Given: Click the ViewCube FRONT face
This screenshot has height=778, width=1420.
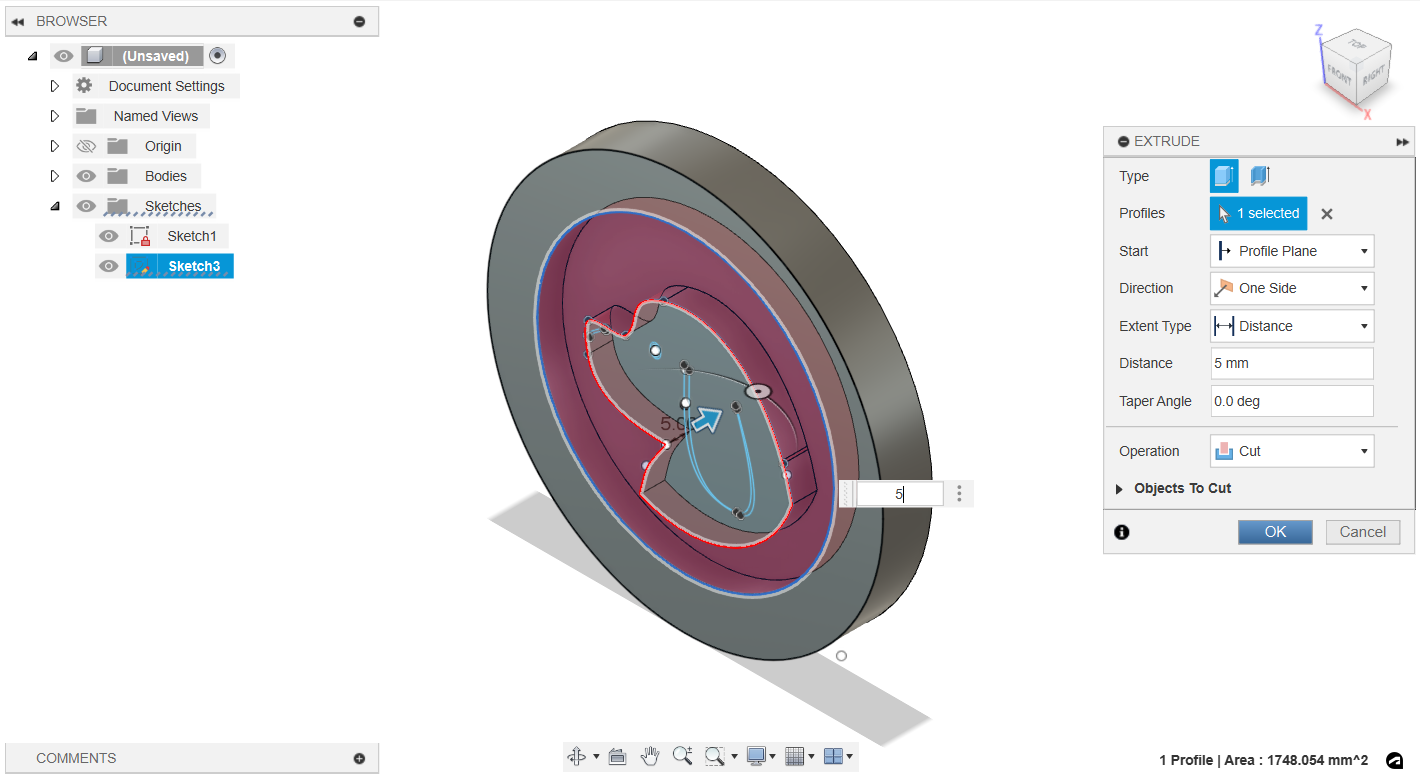Looking at the screenshot, I should click(1339, 77).
